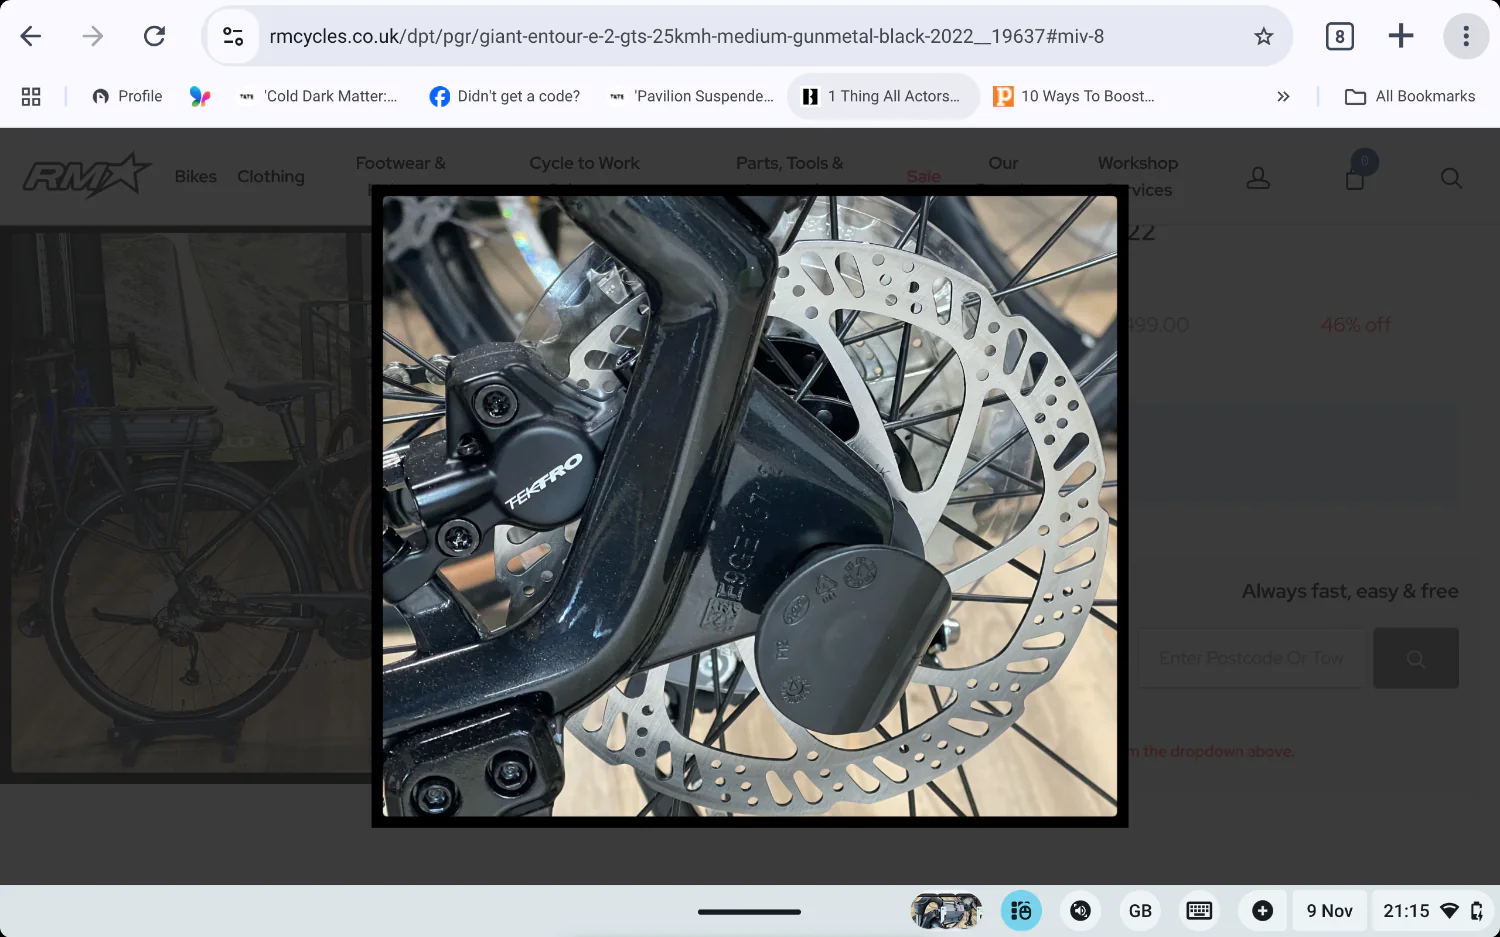
Task: Switch the GB keyboard input method
Action: 1140,911
